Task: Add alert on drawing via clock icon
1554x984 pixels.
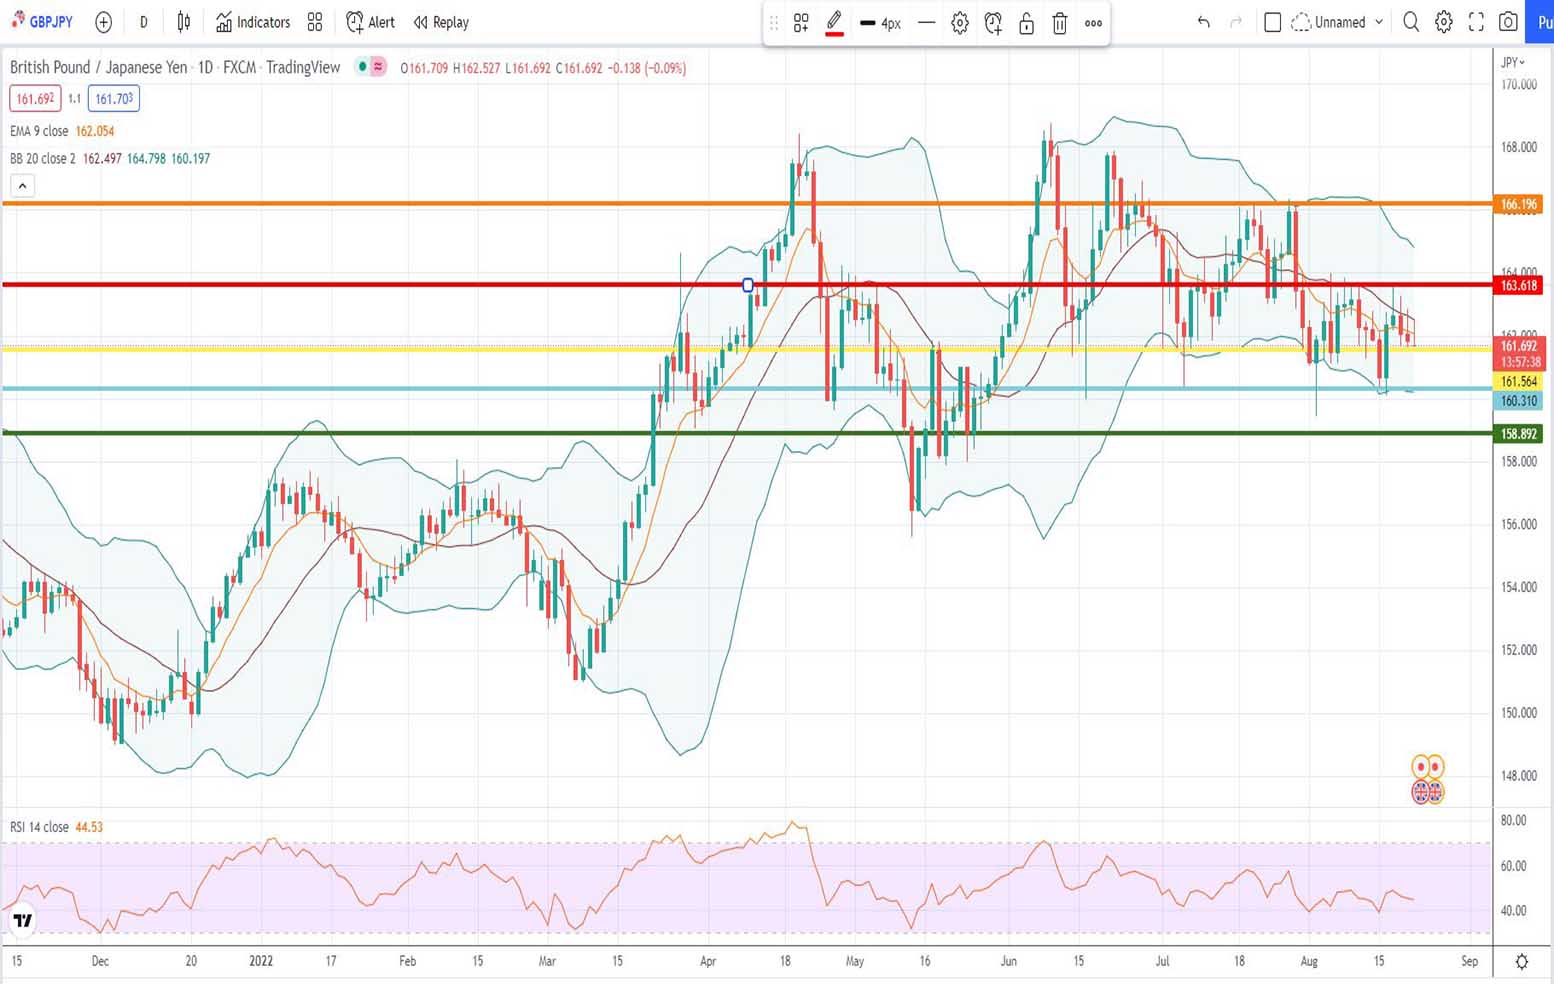Action: pos(993,23)
